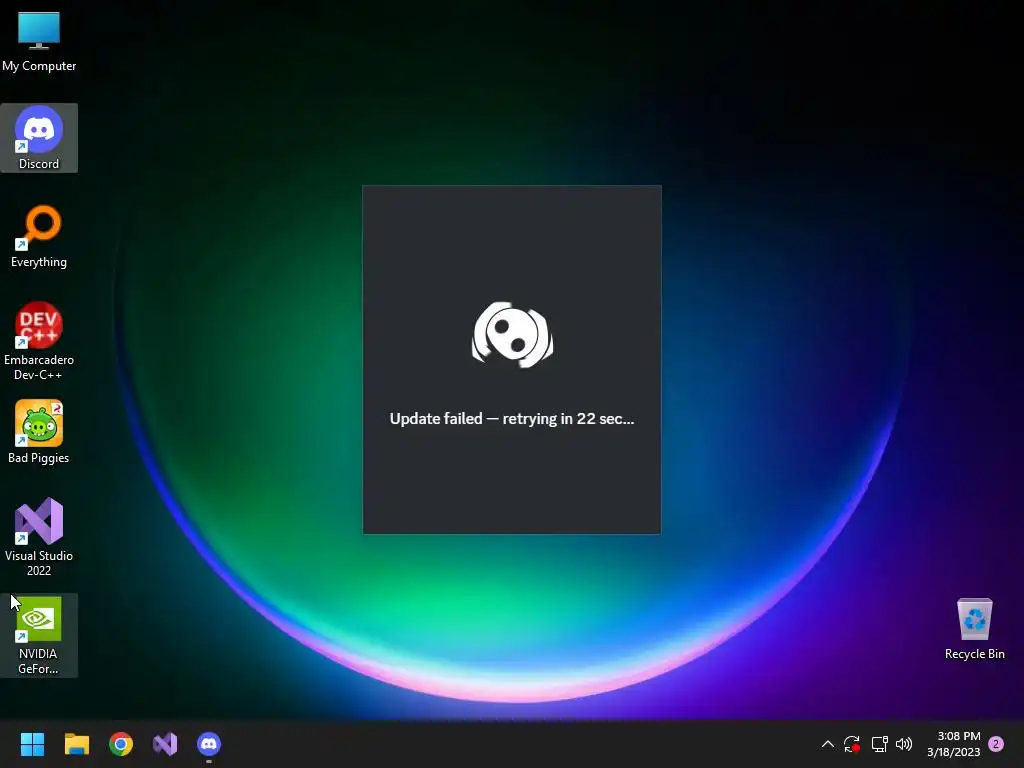Image resolution: width=1024 pixels, height=768 pixels.
Task: Select Discord icon in taskbar
Action: 209,744
